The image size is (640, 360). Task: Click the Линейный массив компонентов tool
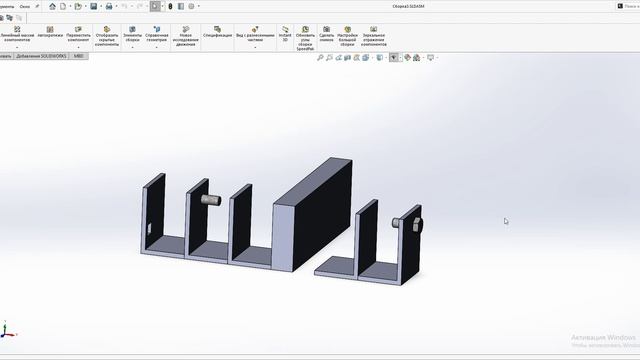click(17, 34)
